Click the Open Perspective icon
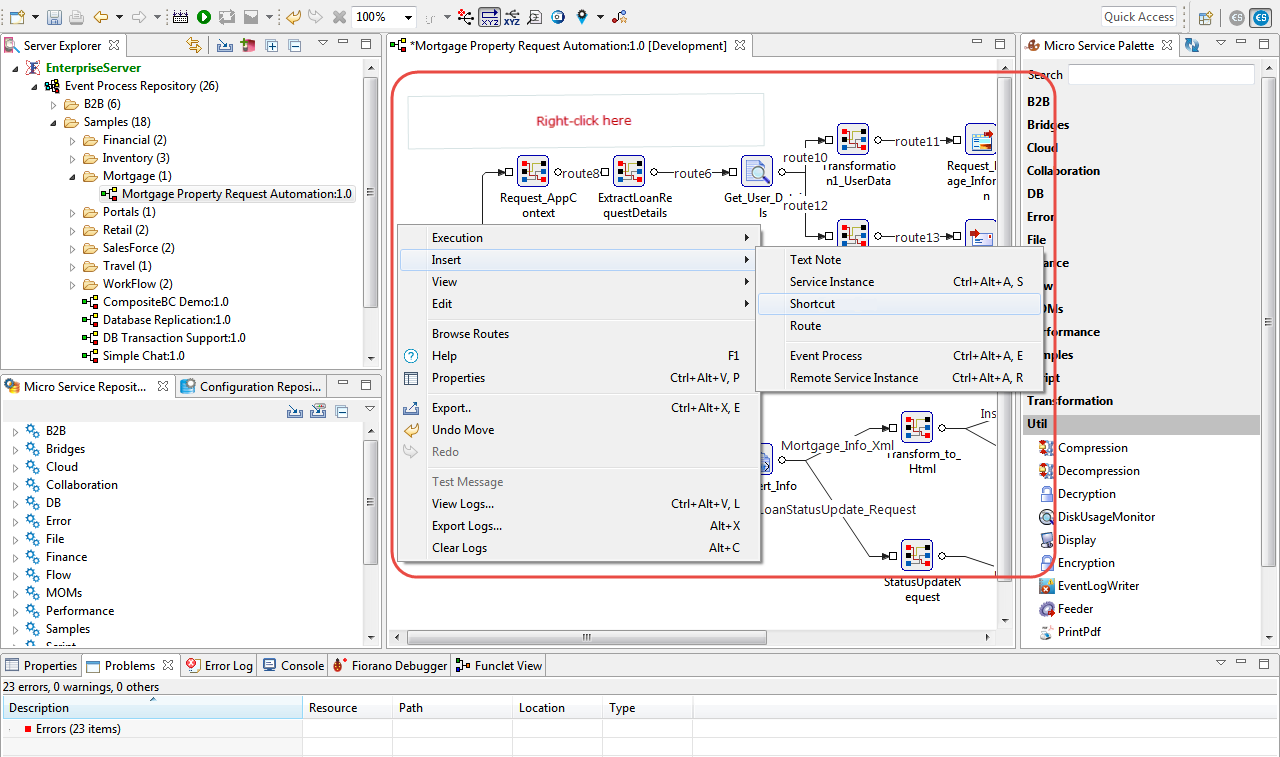The height and width of the screenshot is (757, 1280). [x=1206, y=17]
